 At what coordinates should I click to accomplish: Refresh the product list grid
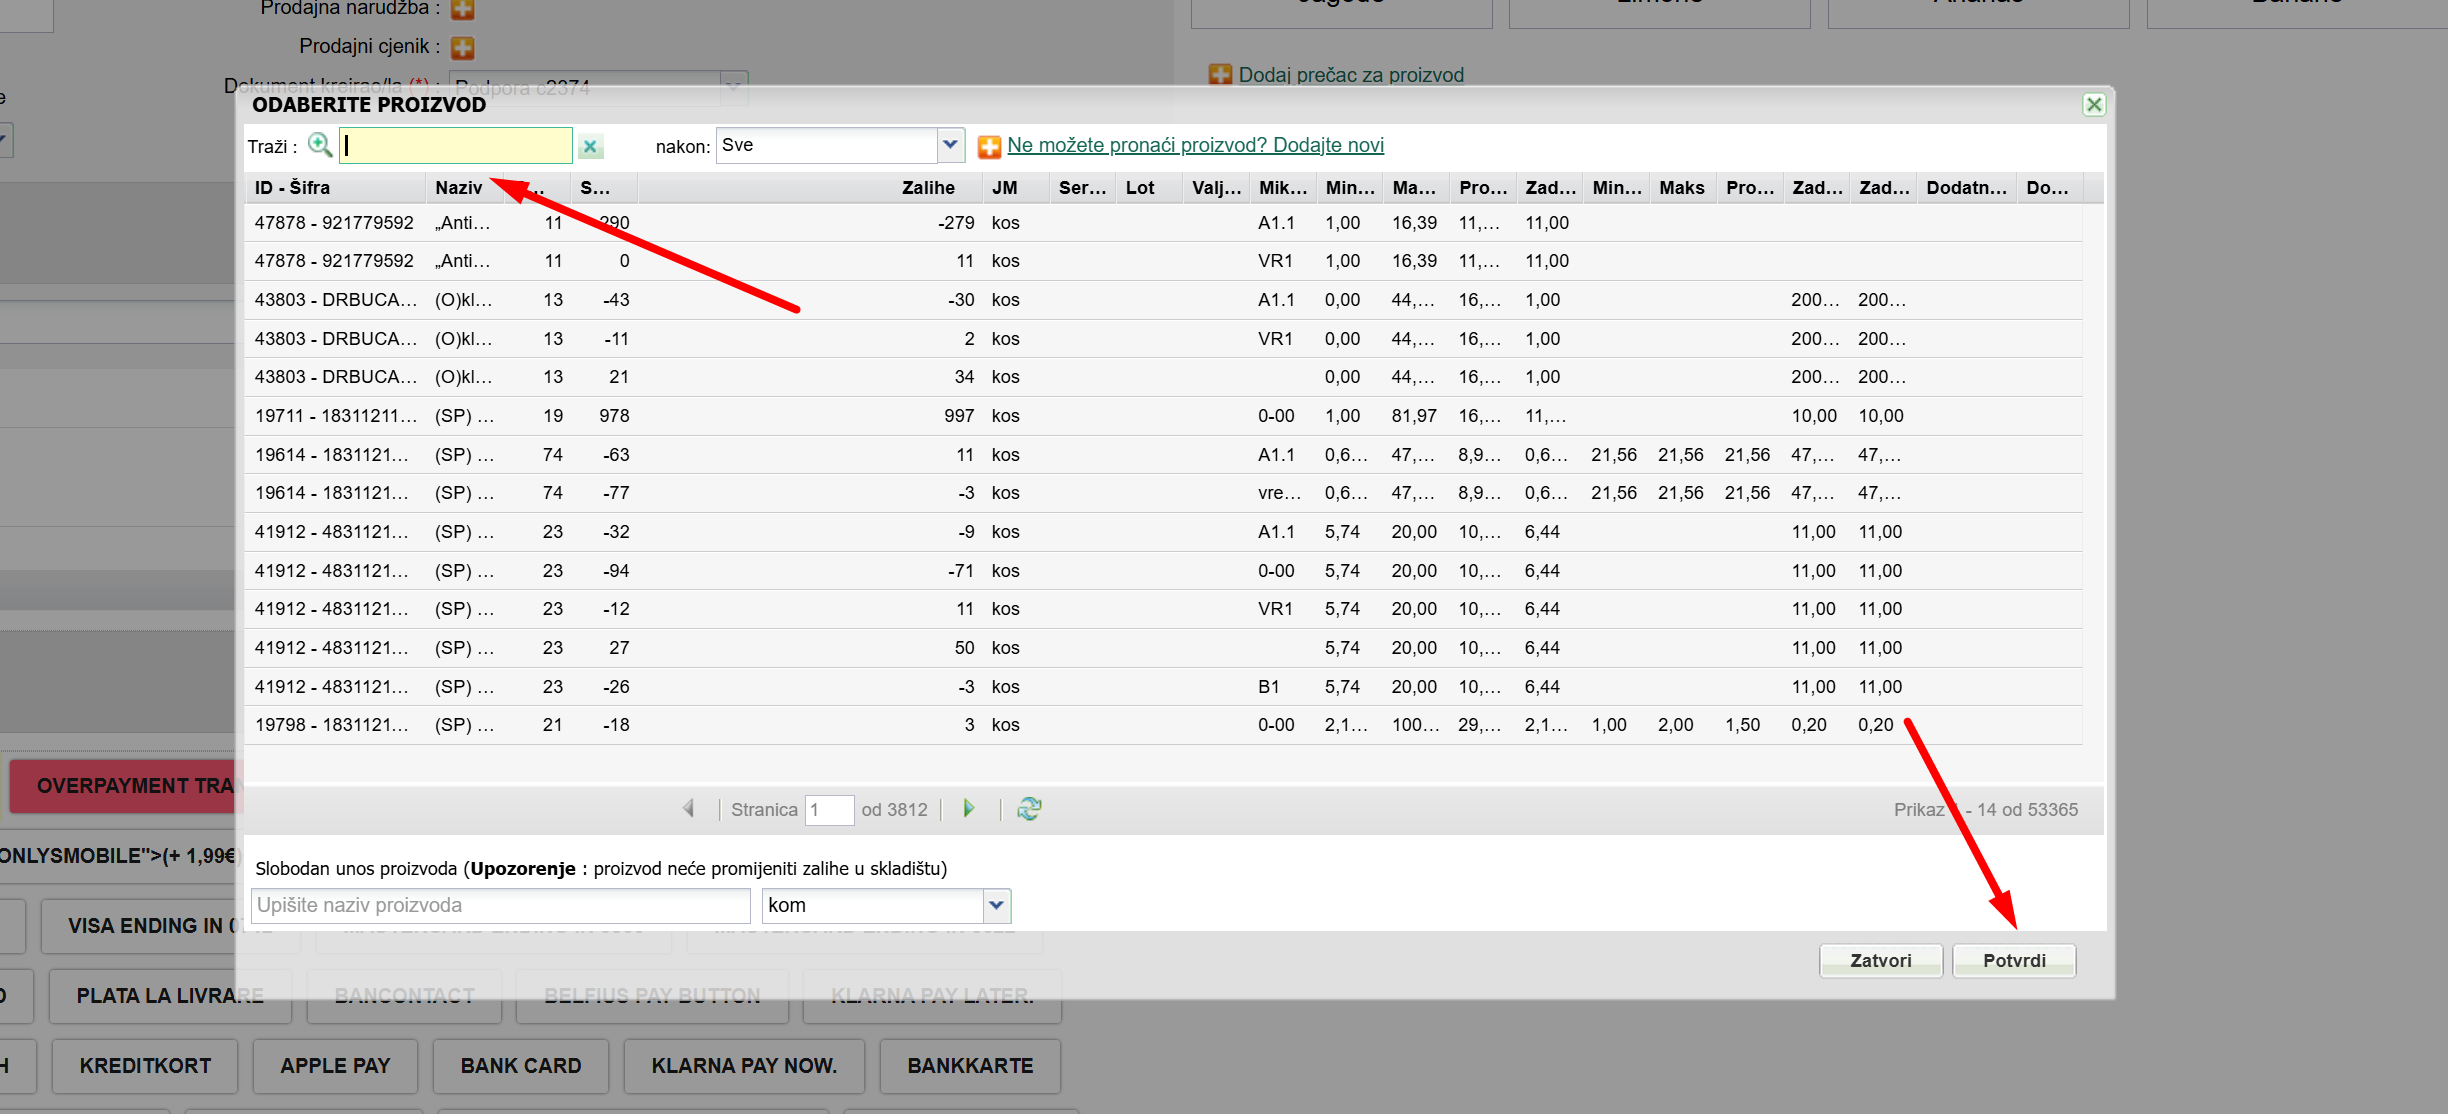1029,809
